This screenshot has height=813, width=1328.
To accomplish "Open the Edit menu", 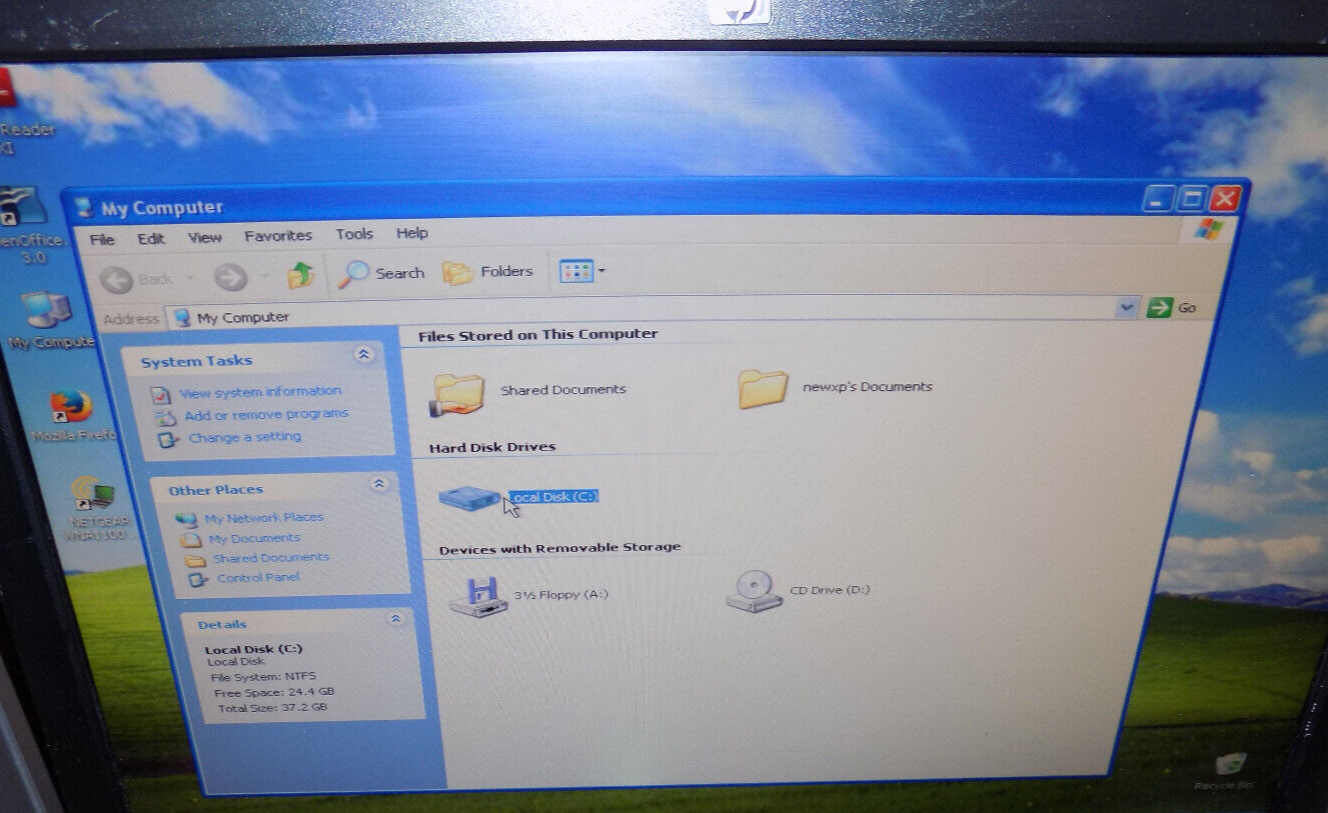I will (x=151, y=239).
